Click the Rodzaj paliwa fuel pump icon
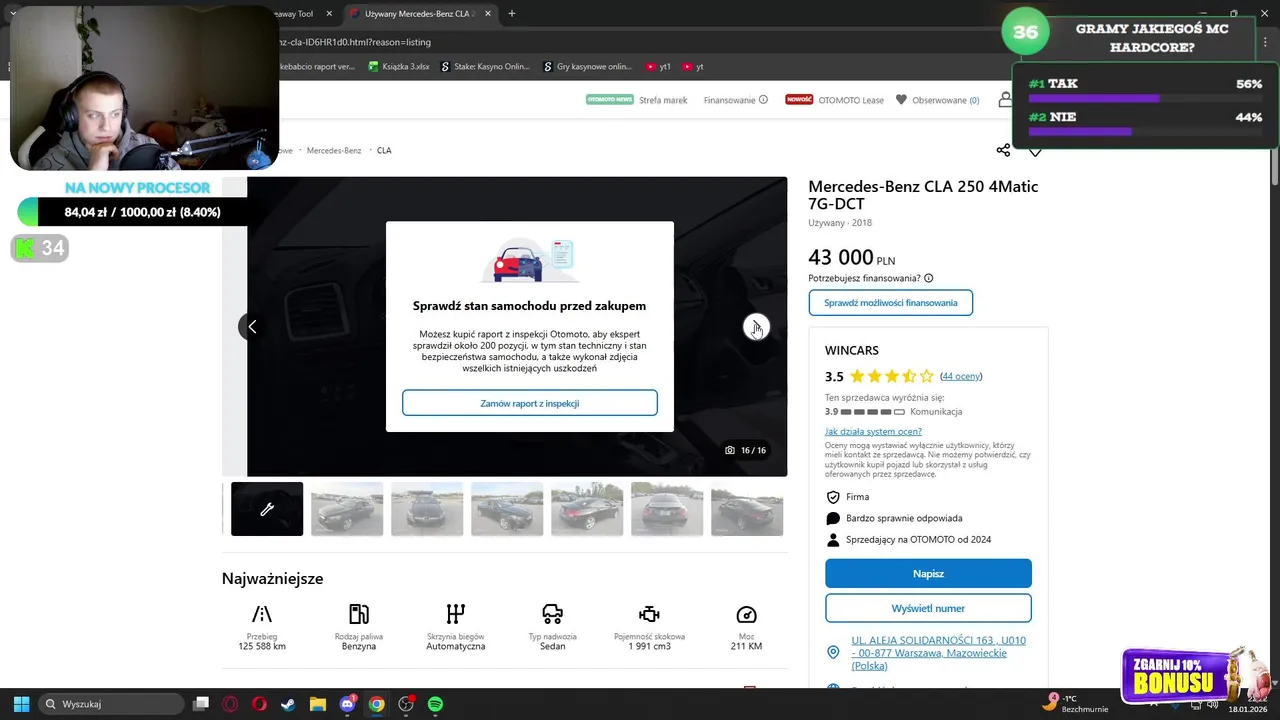1280x720 pixels. tap(359, 614)
